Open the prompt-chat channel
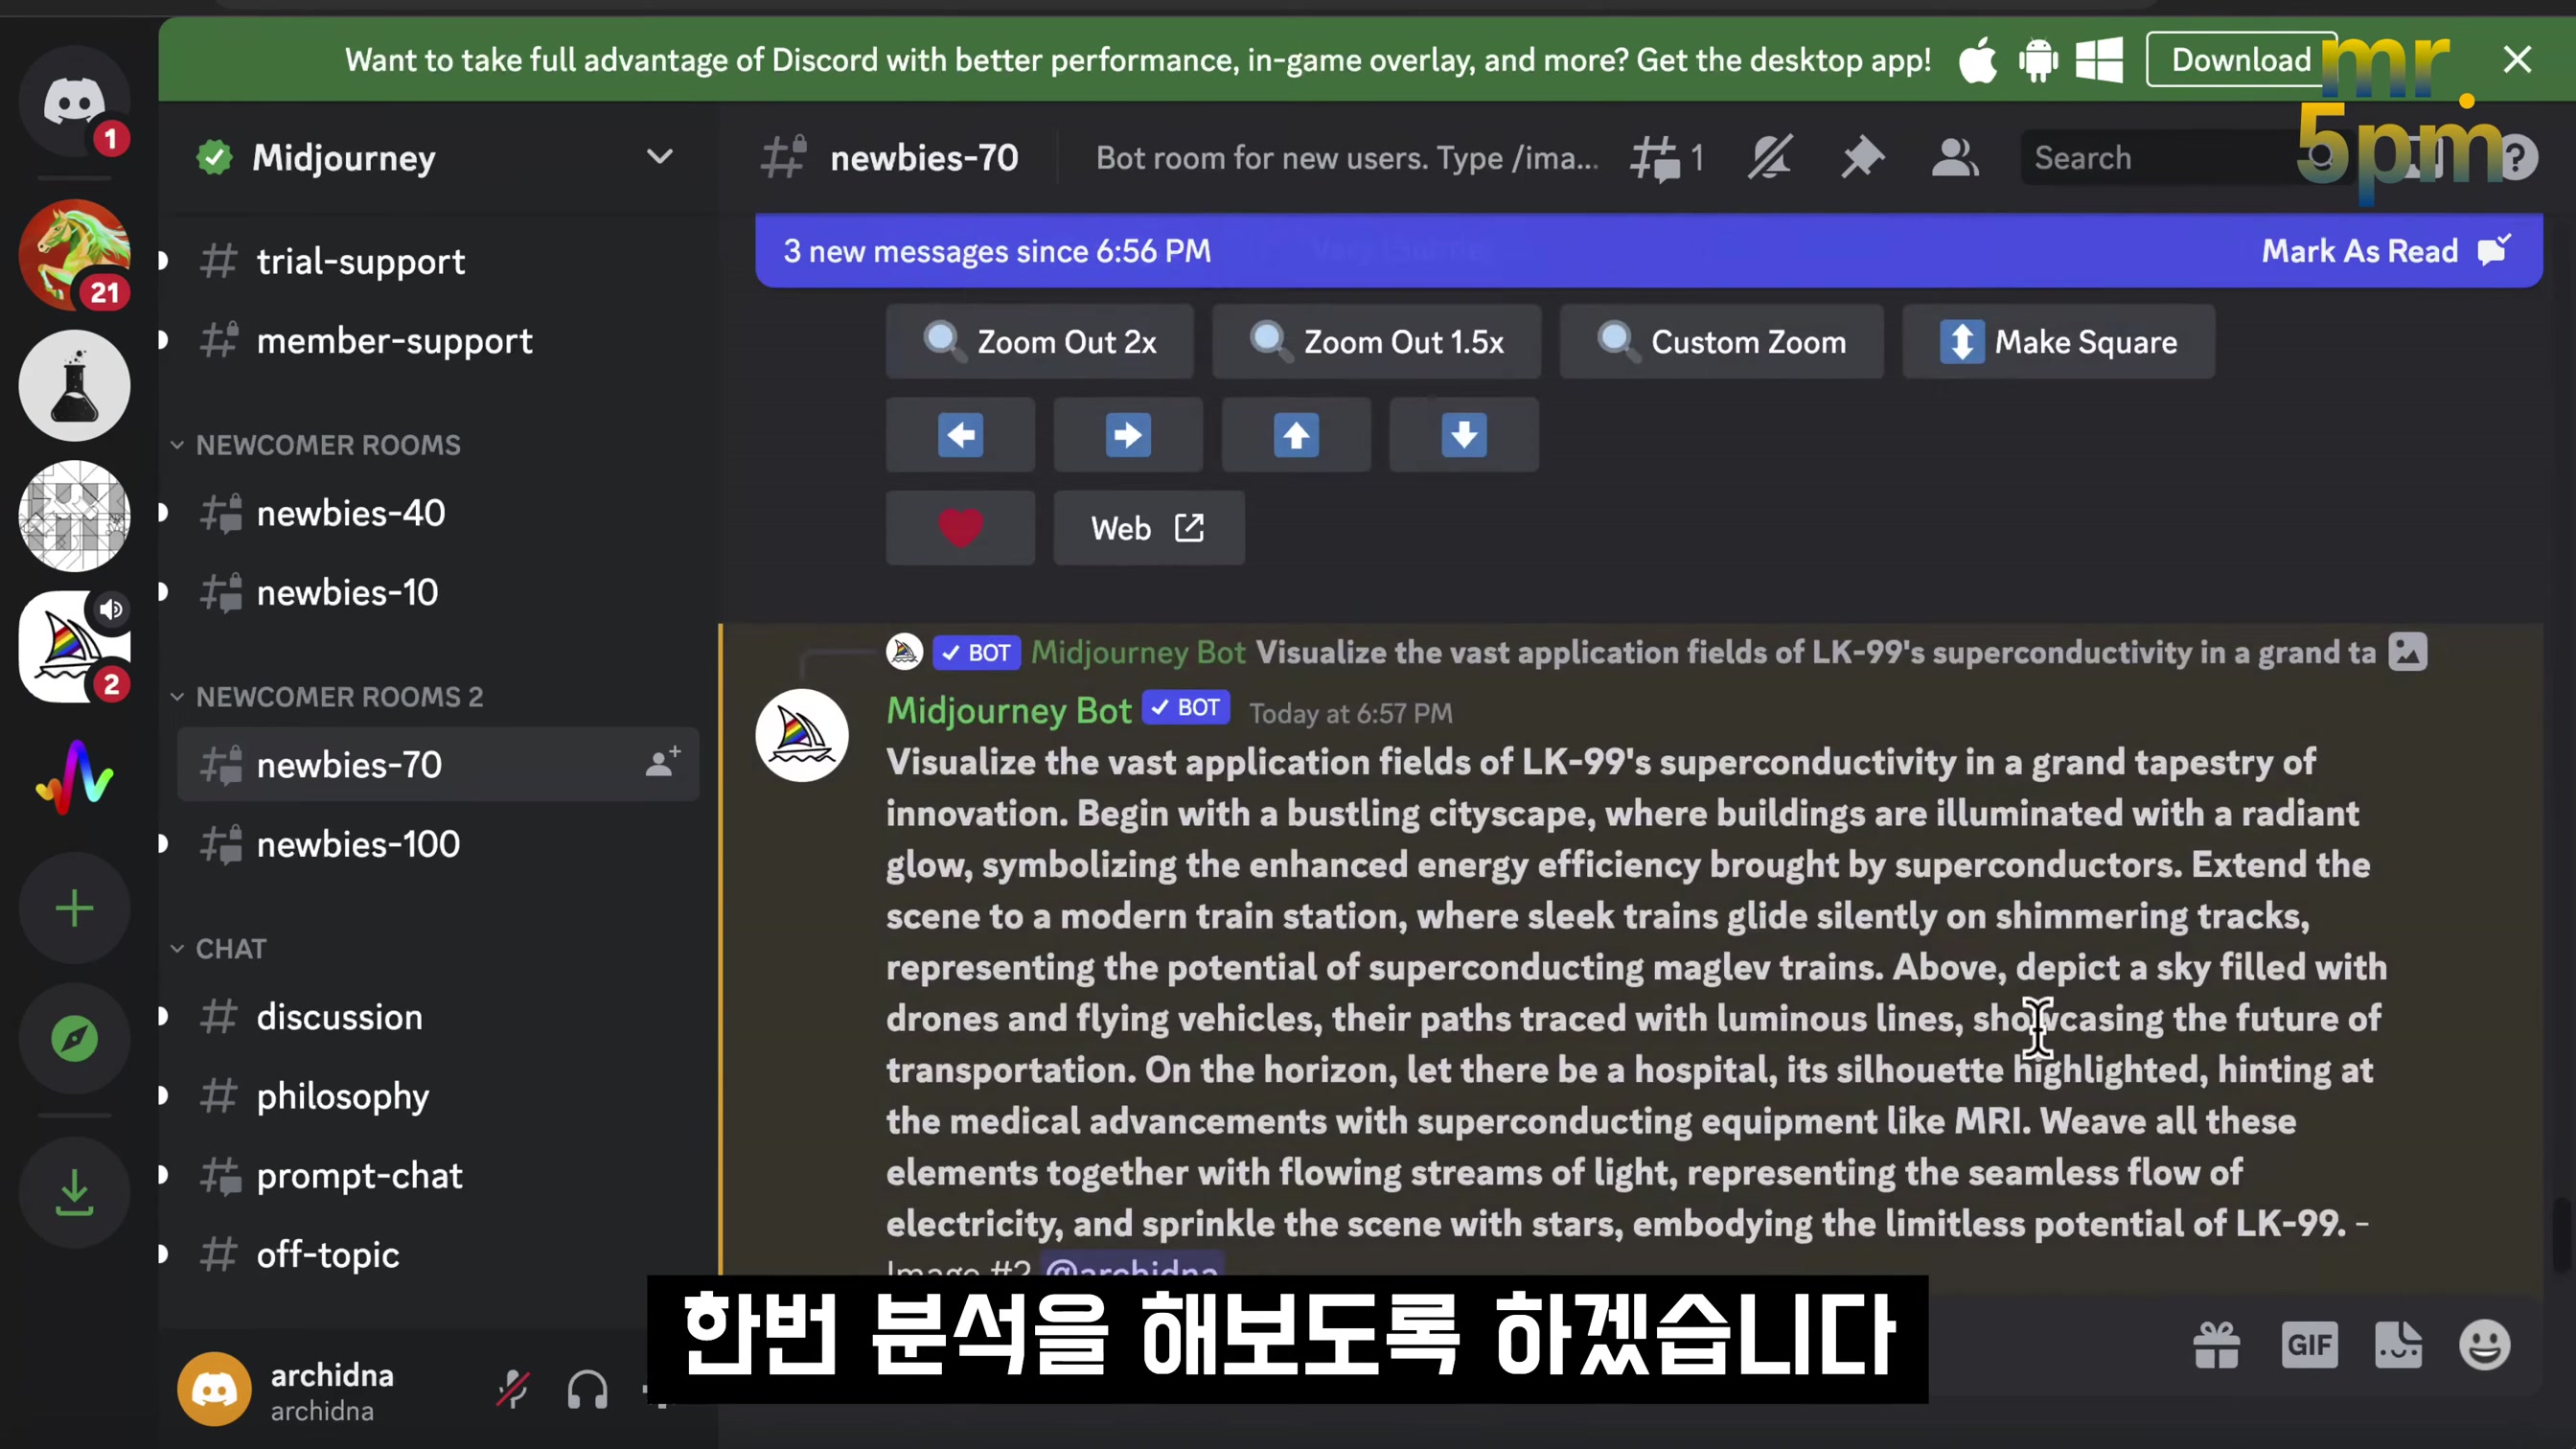Image resolution: width=2576 pixels, height=1449 pixels. [438, 1175]
